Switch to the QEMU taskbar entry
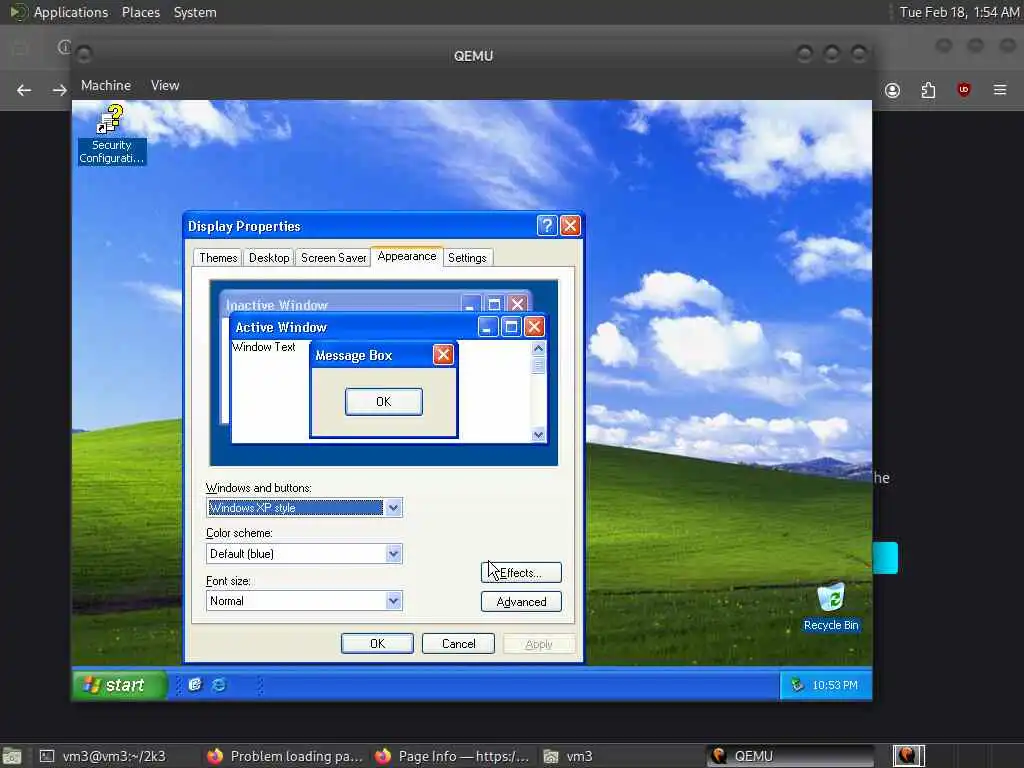Viewport: 1024px width, 768px height. pyautogui.click(x=790, y=756)
